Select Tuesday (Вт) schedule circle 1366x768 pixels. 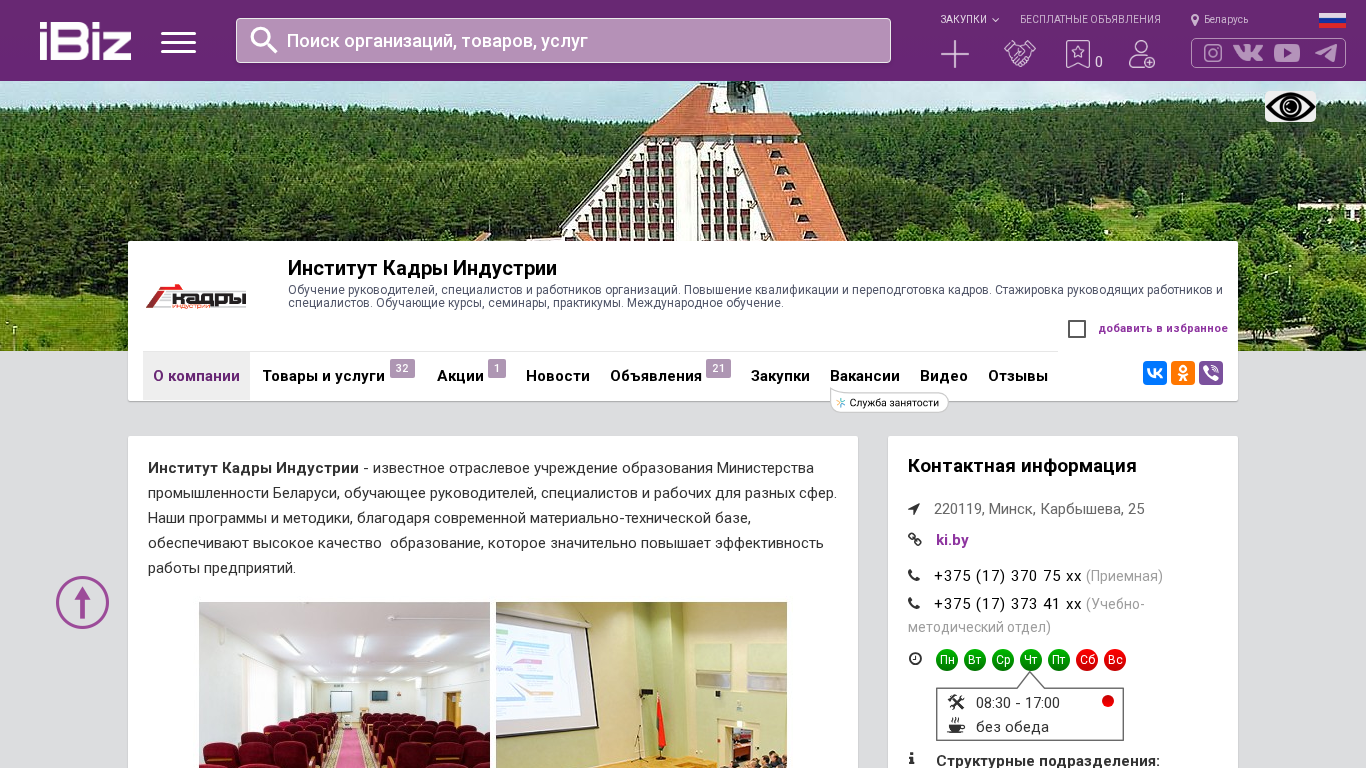pyautogui.click(x=975, y=660)
